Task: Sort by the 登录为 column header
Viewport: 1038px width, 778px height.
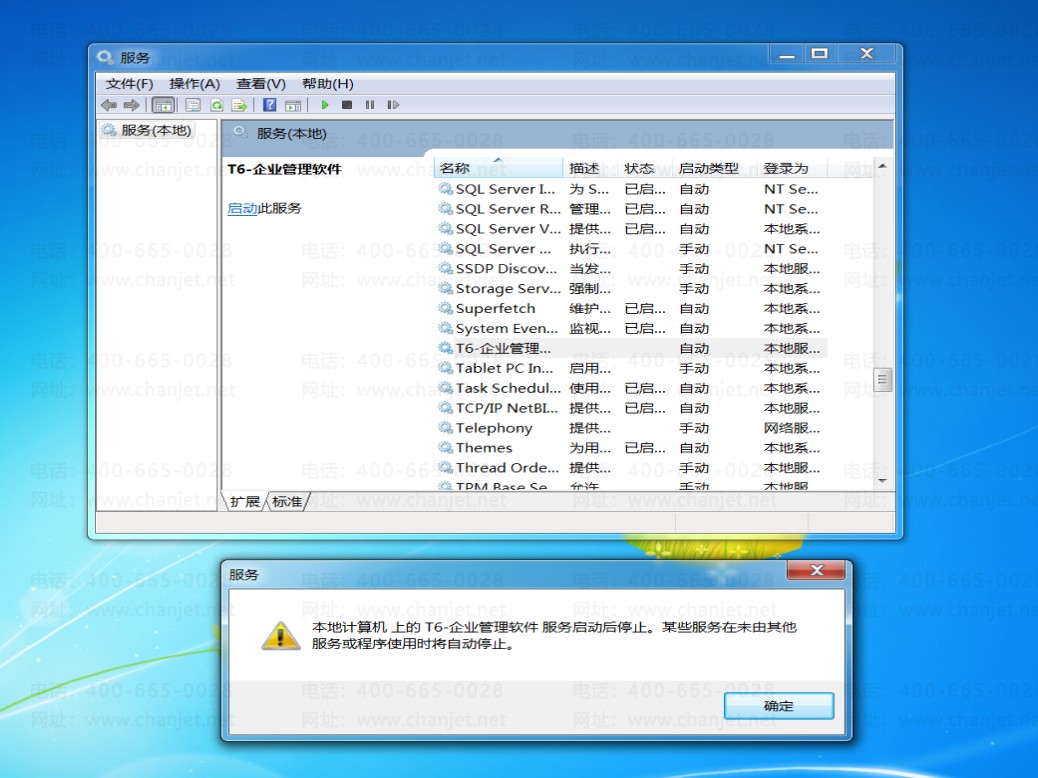Action: pos(793,168)
